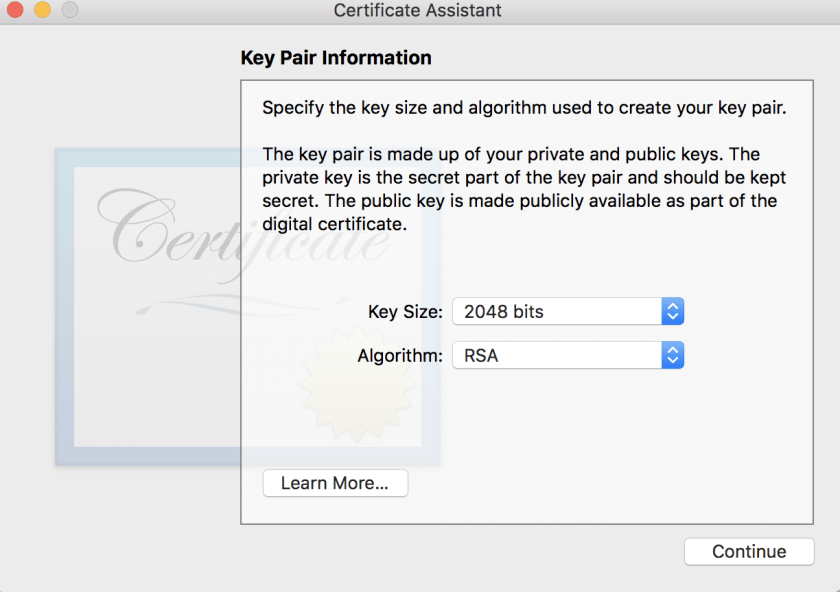Viewport: 840px width, 592px height.
Task: Click the "Algorithm:" label
Action: [399, 356]
